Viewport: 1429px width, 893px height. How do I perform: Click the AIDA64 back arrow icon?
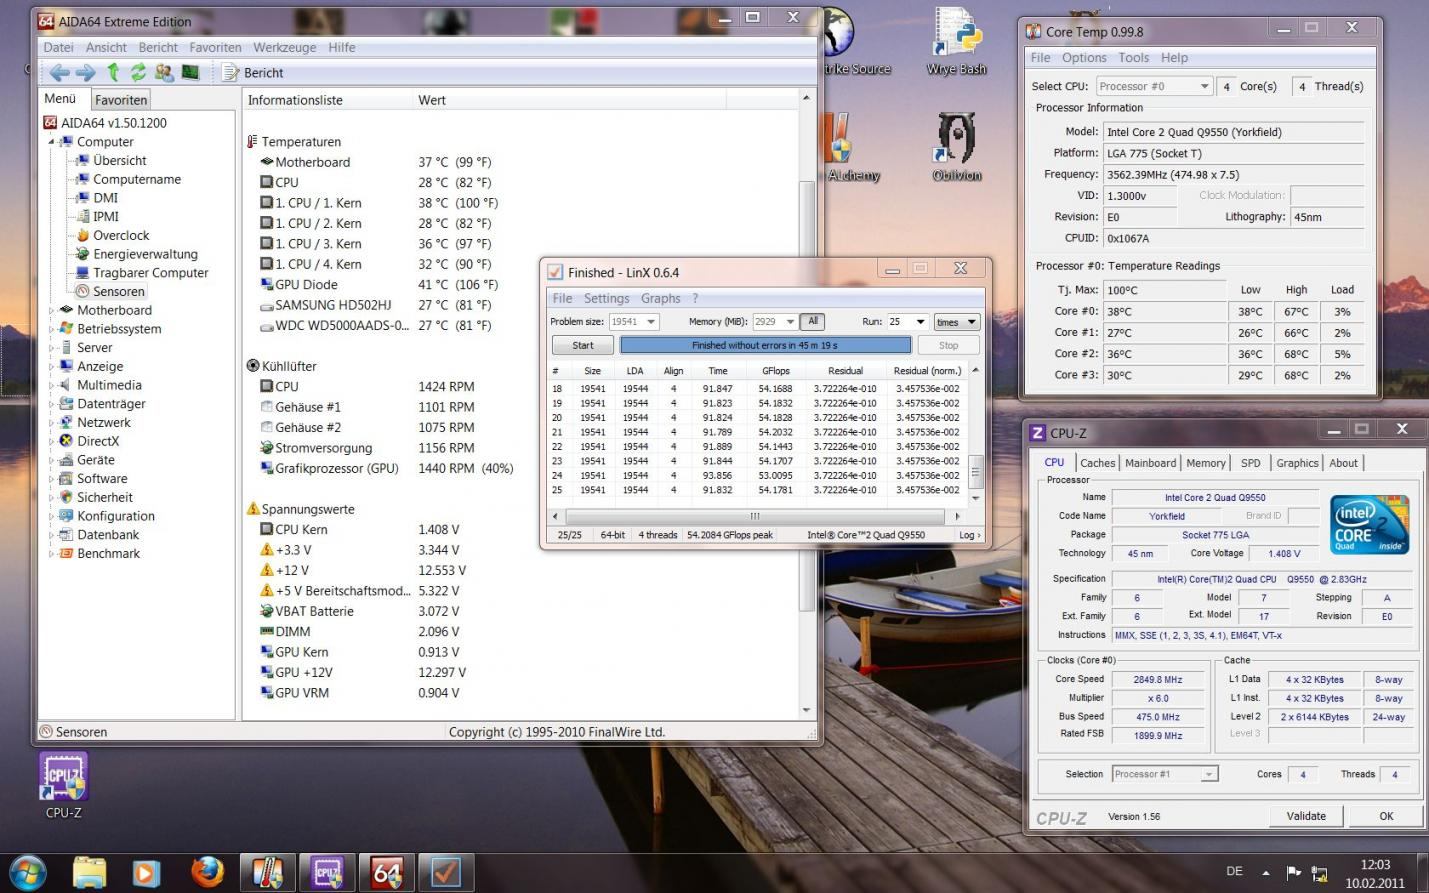click(59, 72)
